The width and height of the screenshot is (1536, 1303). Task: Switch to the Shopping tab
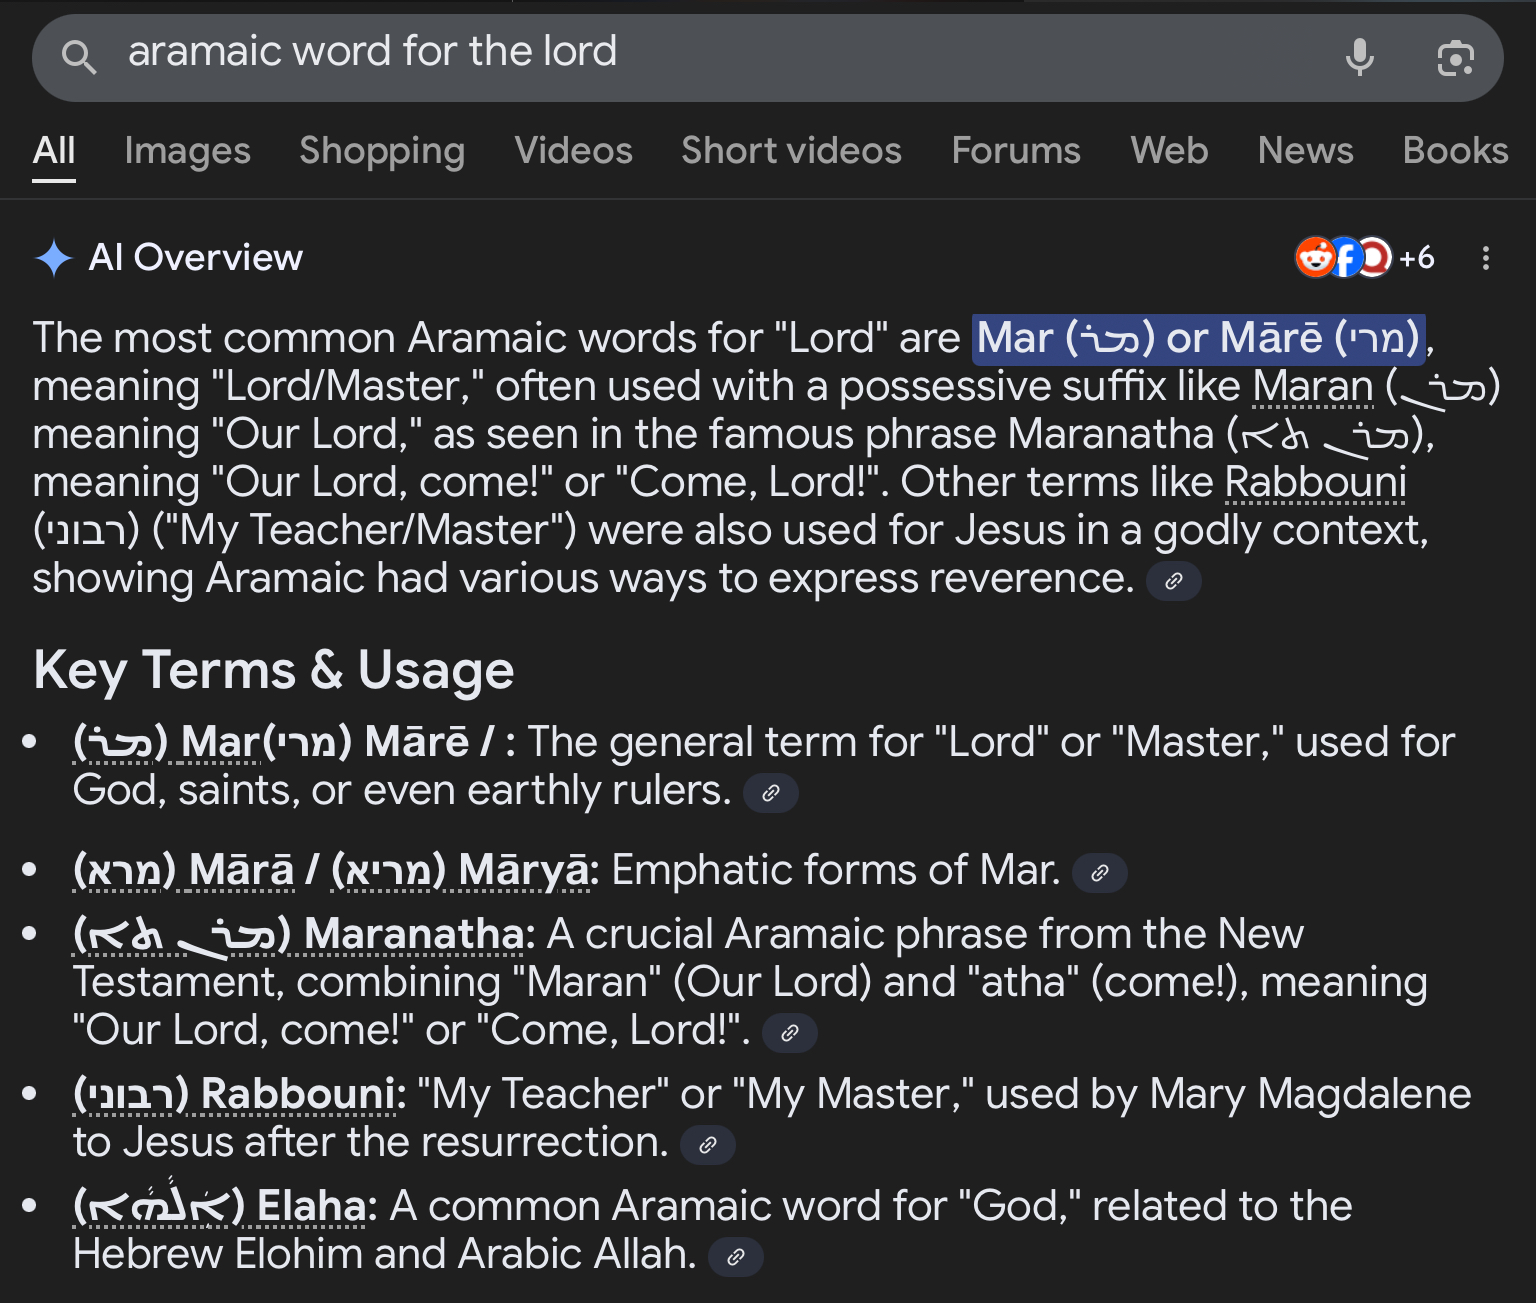pyautogui.click(x=382, y=151)
